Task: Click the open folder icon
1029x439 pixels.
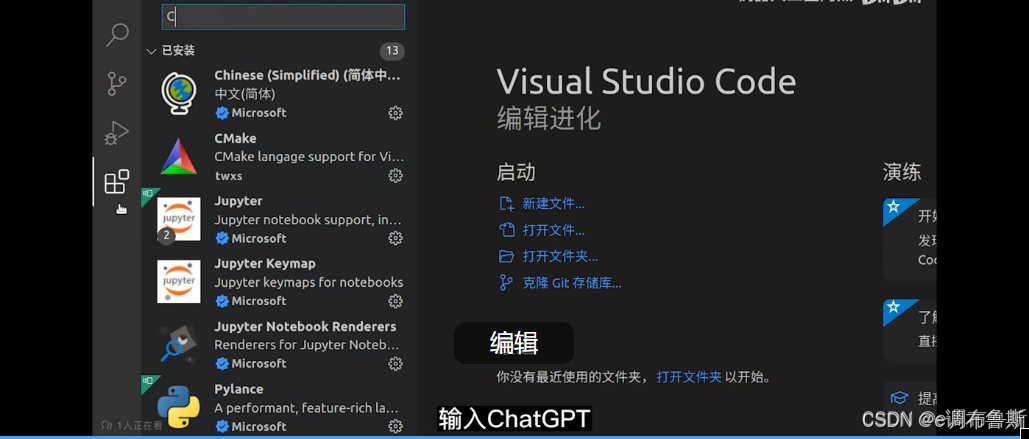Action: pos(507,257)
